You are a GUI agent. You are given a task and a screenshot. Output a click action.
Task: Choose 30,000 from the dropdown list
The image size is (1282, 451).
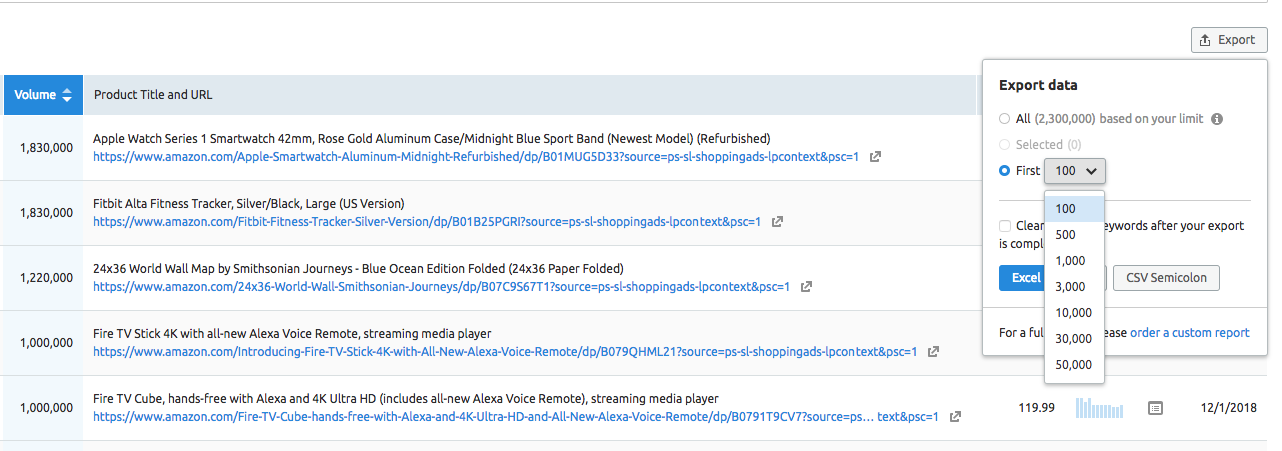pyautogui.click(x=1074, y=339)
